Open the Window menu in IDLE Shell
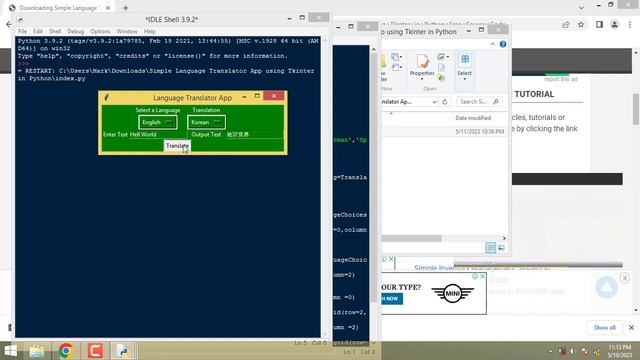The image size is (640, 360). [x=127, y=31]
